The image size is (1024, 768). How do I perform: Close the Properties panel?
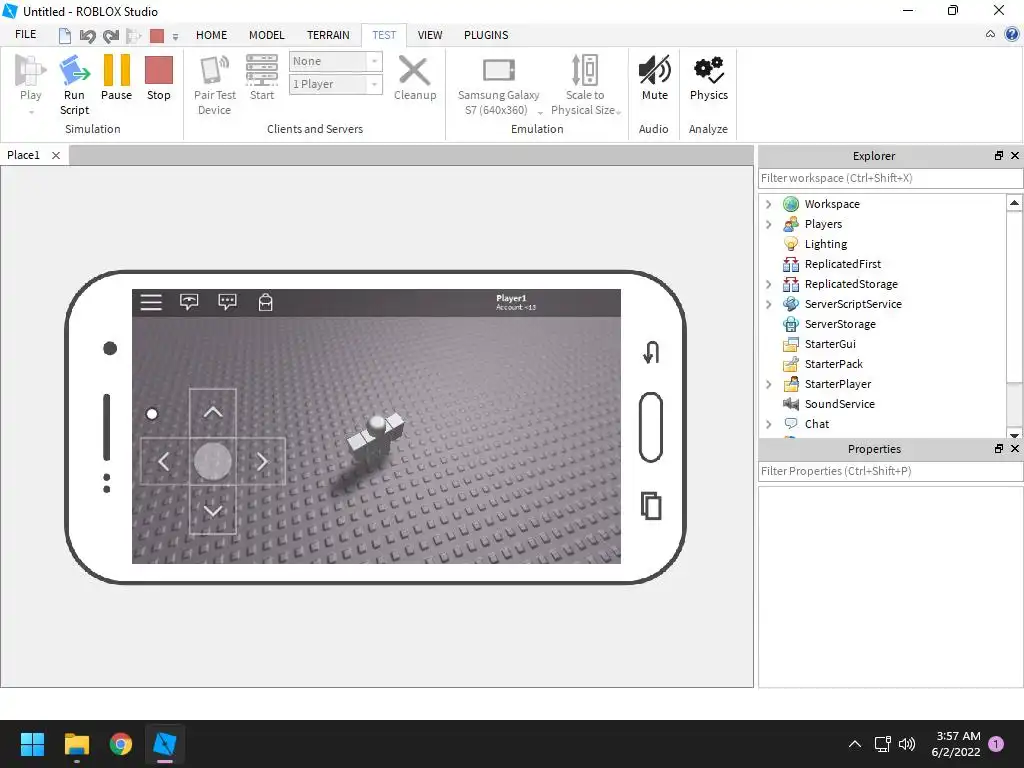click(x=1015, y=449)
